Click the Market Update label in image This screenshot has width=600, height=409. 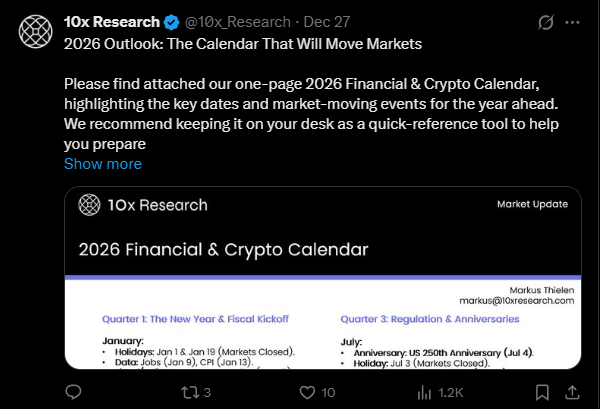(532, 204)
